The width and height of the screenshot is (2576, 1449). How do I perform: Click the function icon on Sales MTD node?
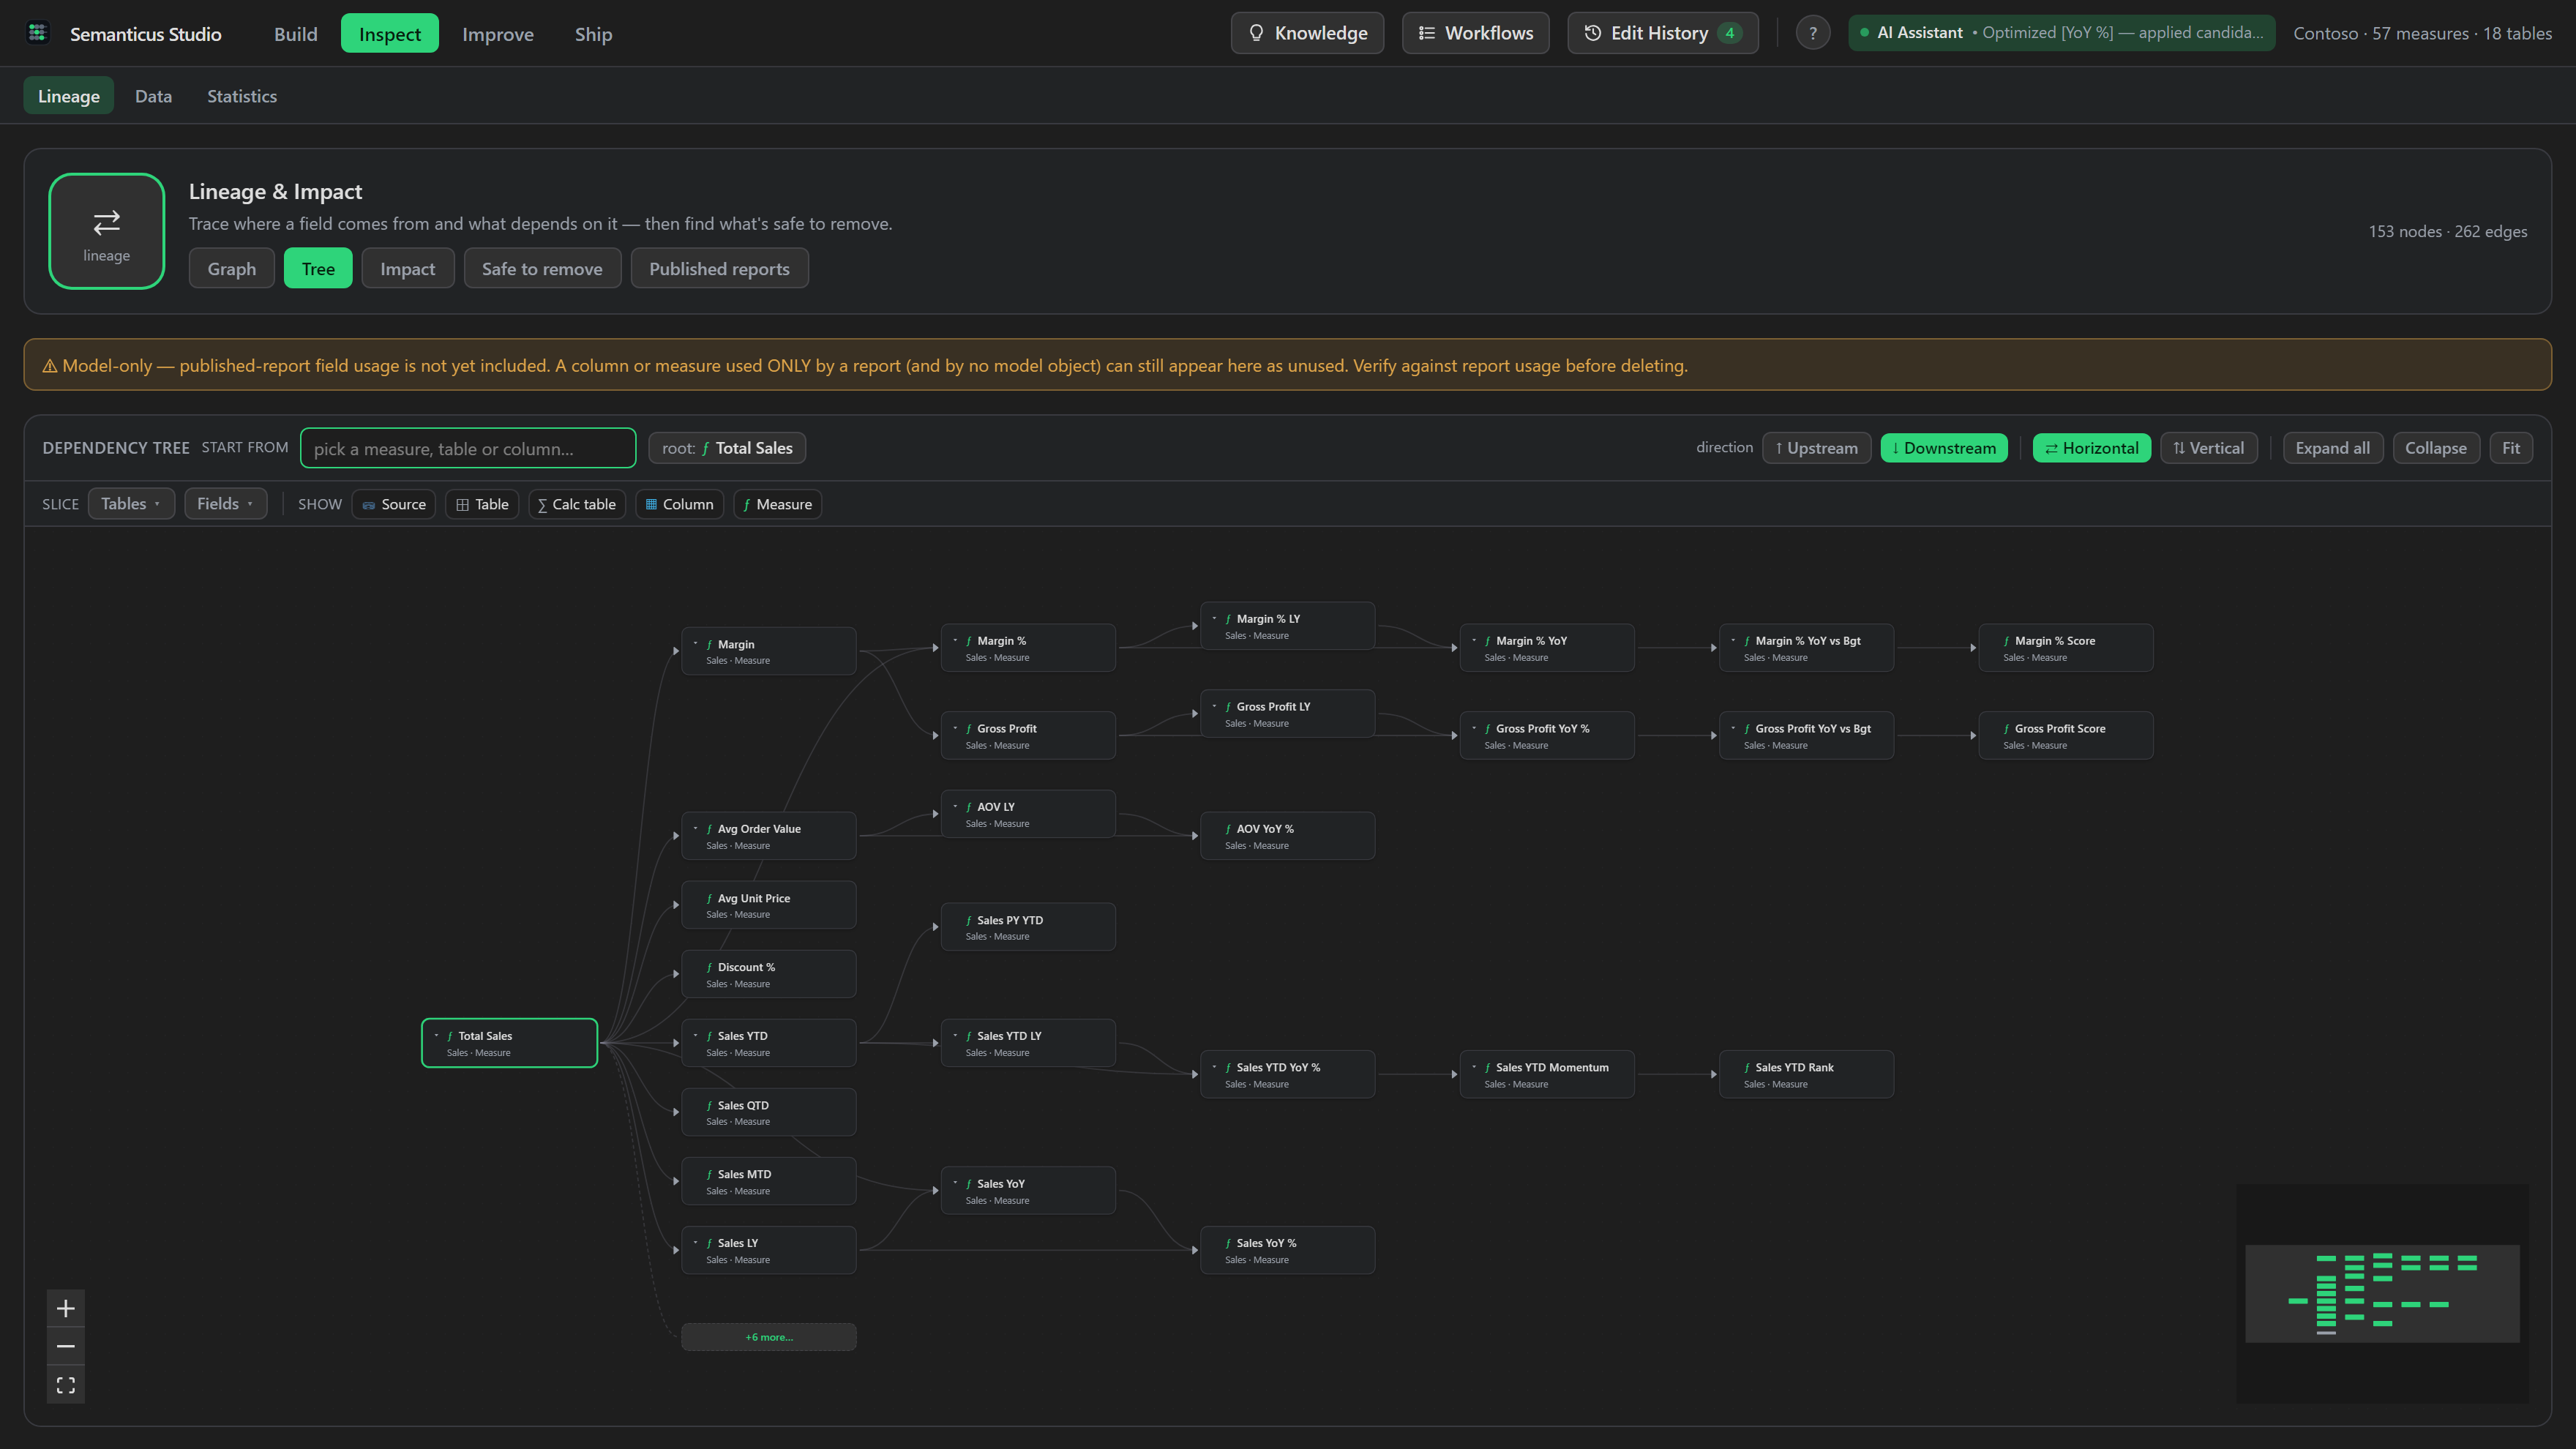(709, 1174)
